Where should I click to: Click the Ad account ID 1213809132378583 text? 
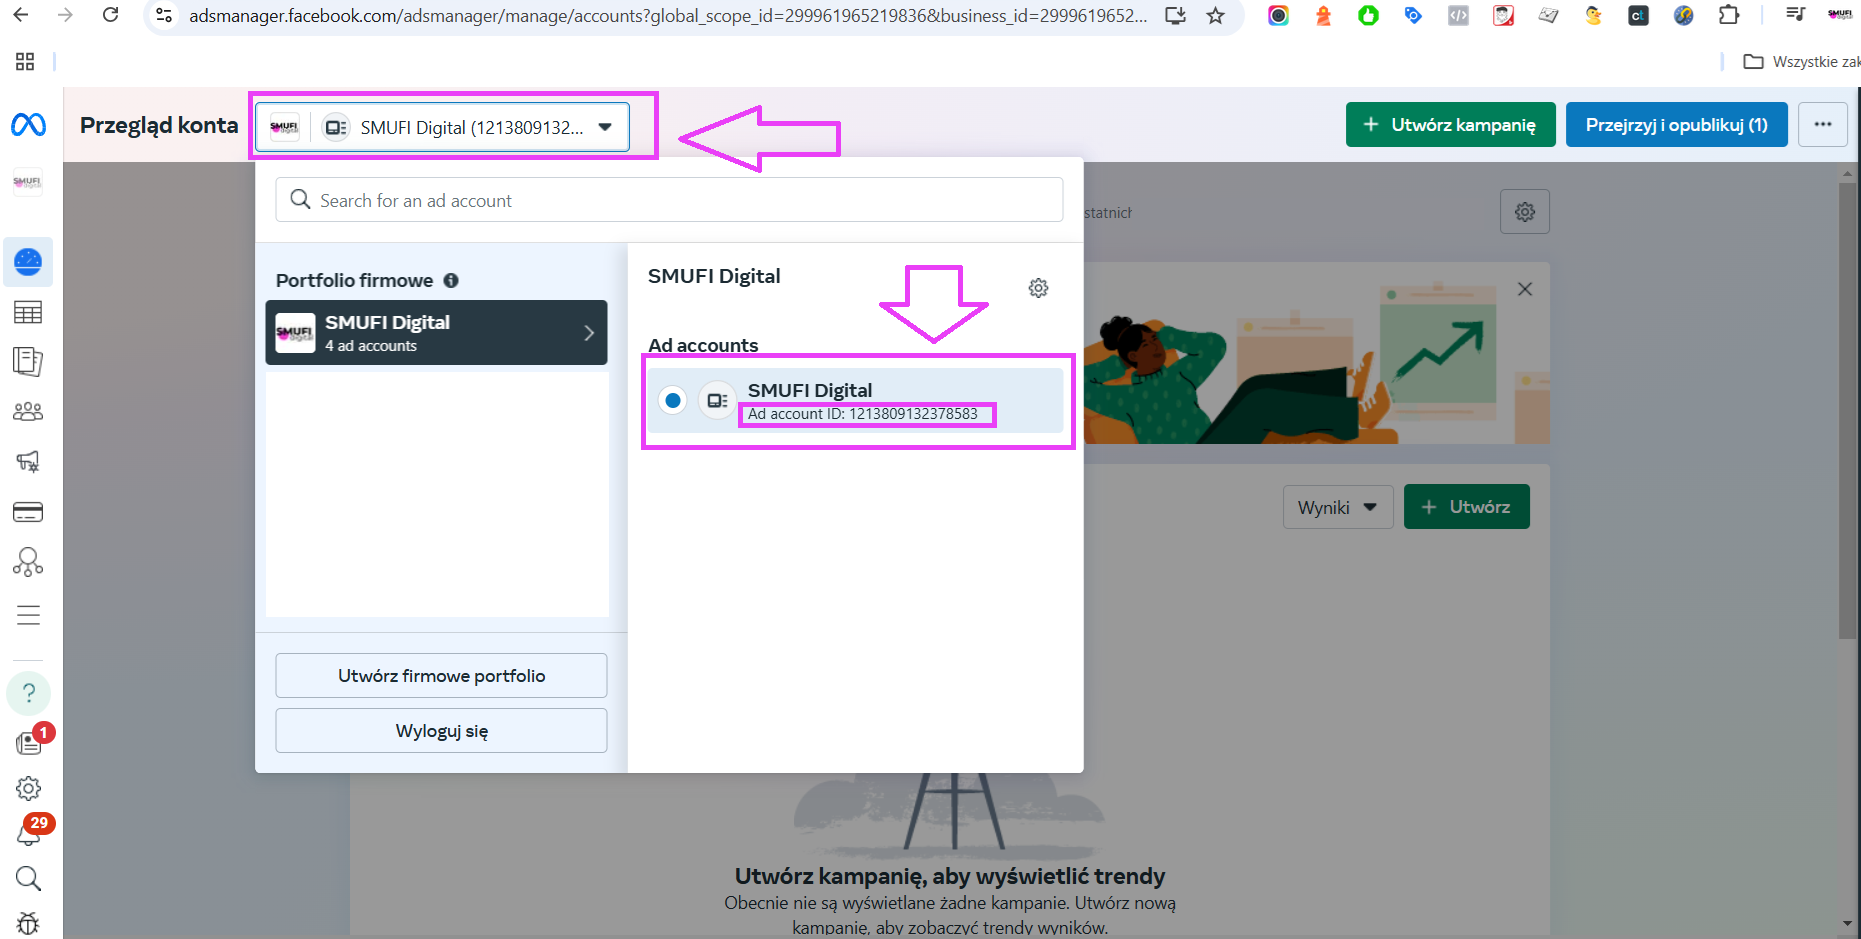point(862,414)
